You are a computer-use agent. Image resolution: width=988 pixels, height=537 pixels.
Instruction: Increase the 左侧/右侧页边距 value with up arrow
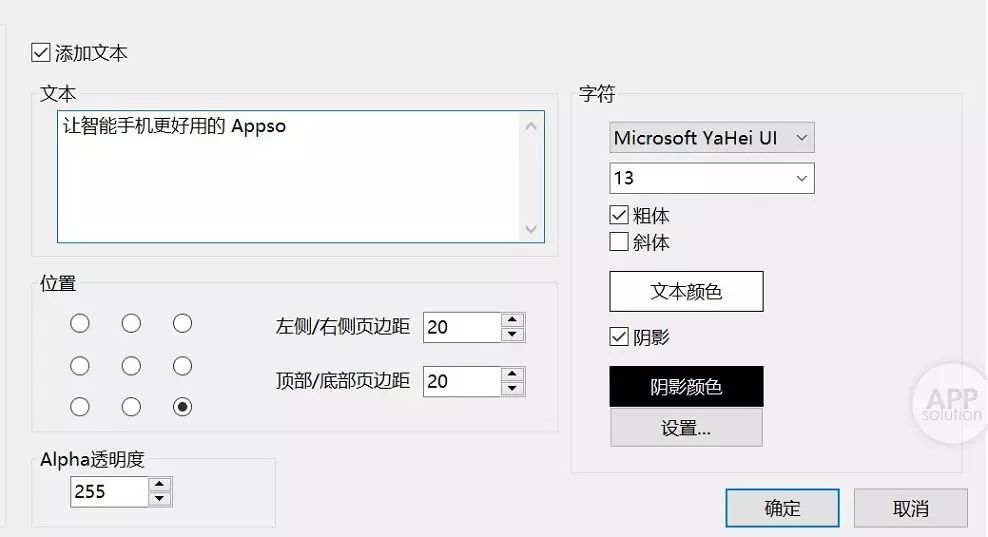[x=513, y=320]
